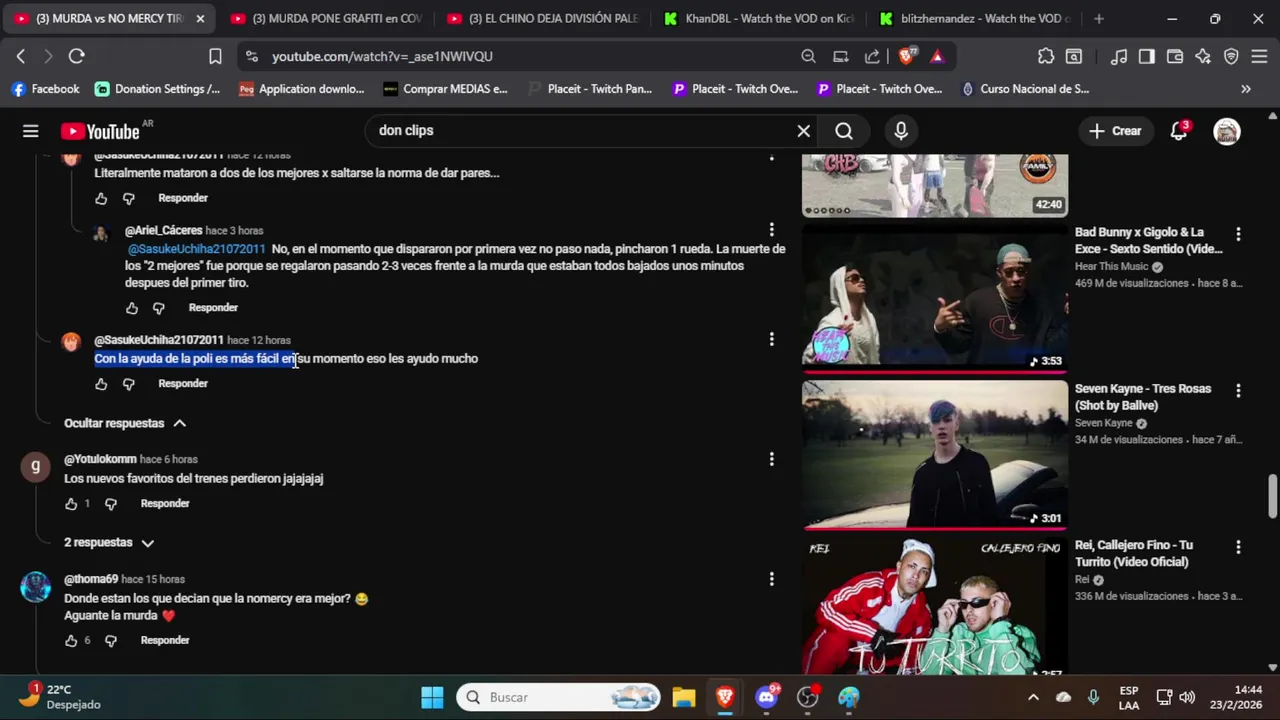Click the Brave Shields lion icon
This screenshot has width=1280, height=720.
(x=906, y=57)
